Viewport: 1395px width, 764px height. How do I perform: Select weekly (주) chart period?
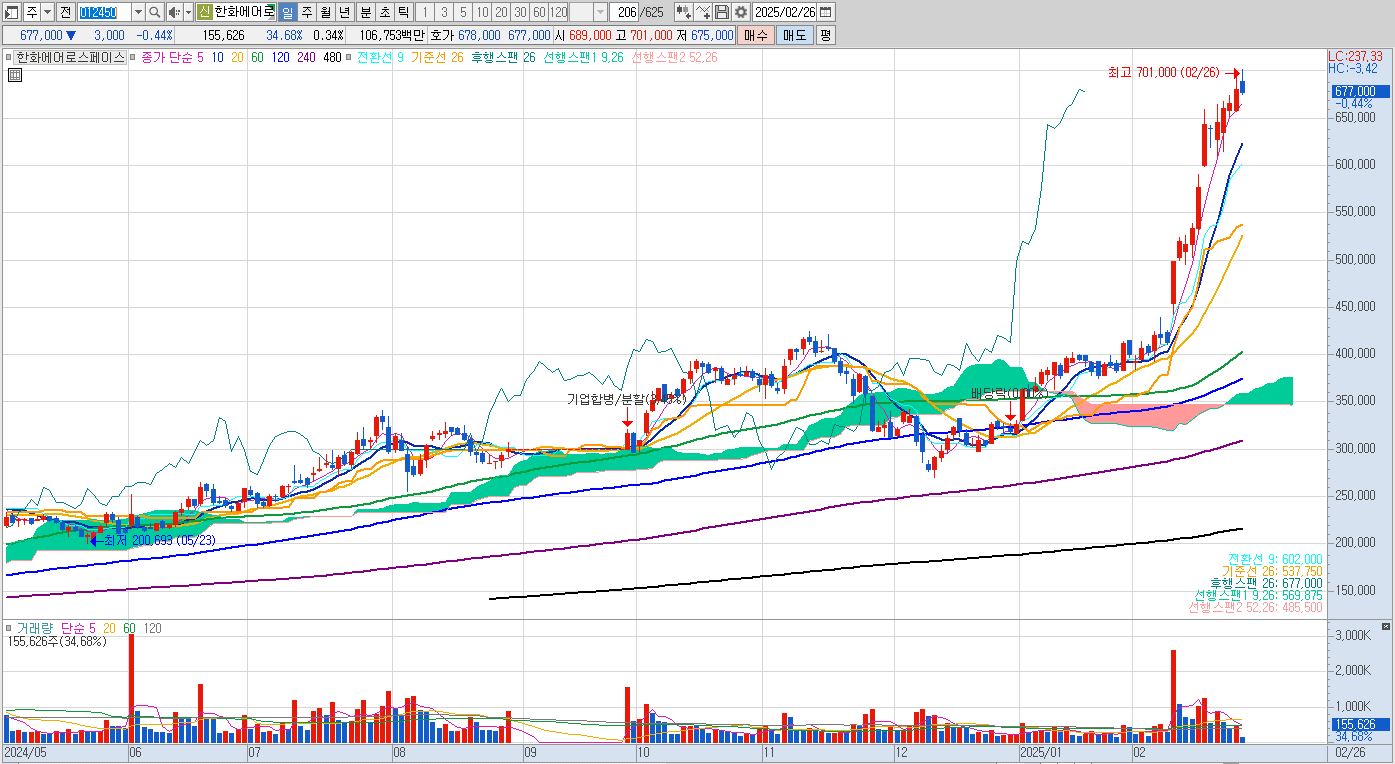(x=307, y=12)
